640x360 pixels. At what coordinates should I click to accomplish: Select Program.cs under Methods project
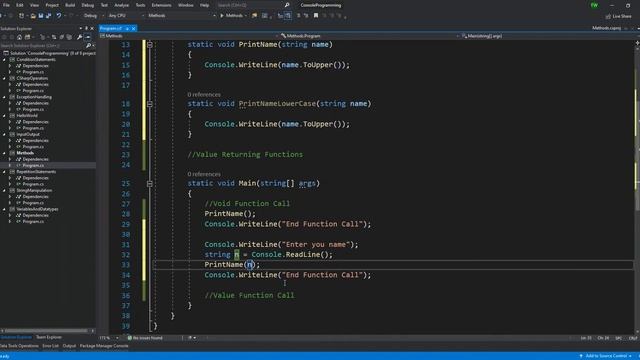tap(33, 165)
